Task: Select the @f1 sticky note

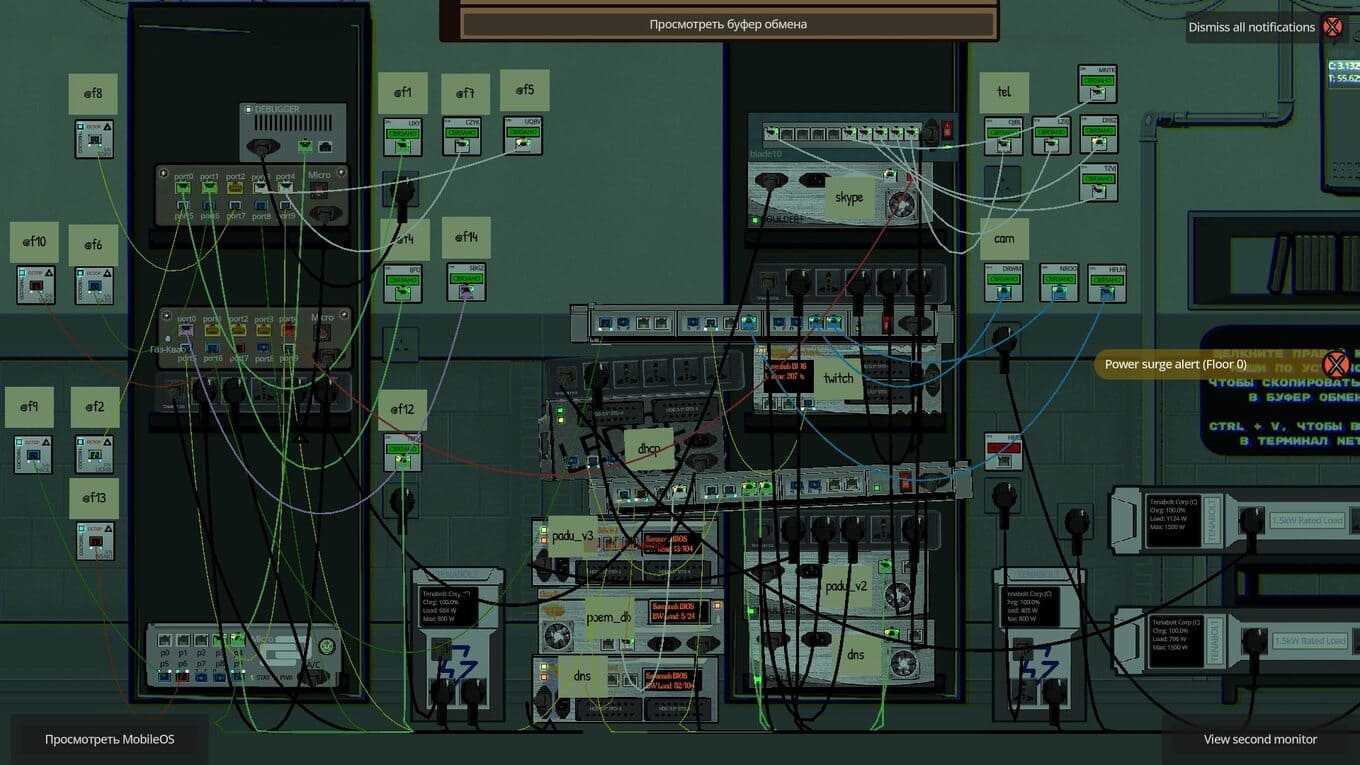Action: point(402,93)
